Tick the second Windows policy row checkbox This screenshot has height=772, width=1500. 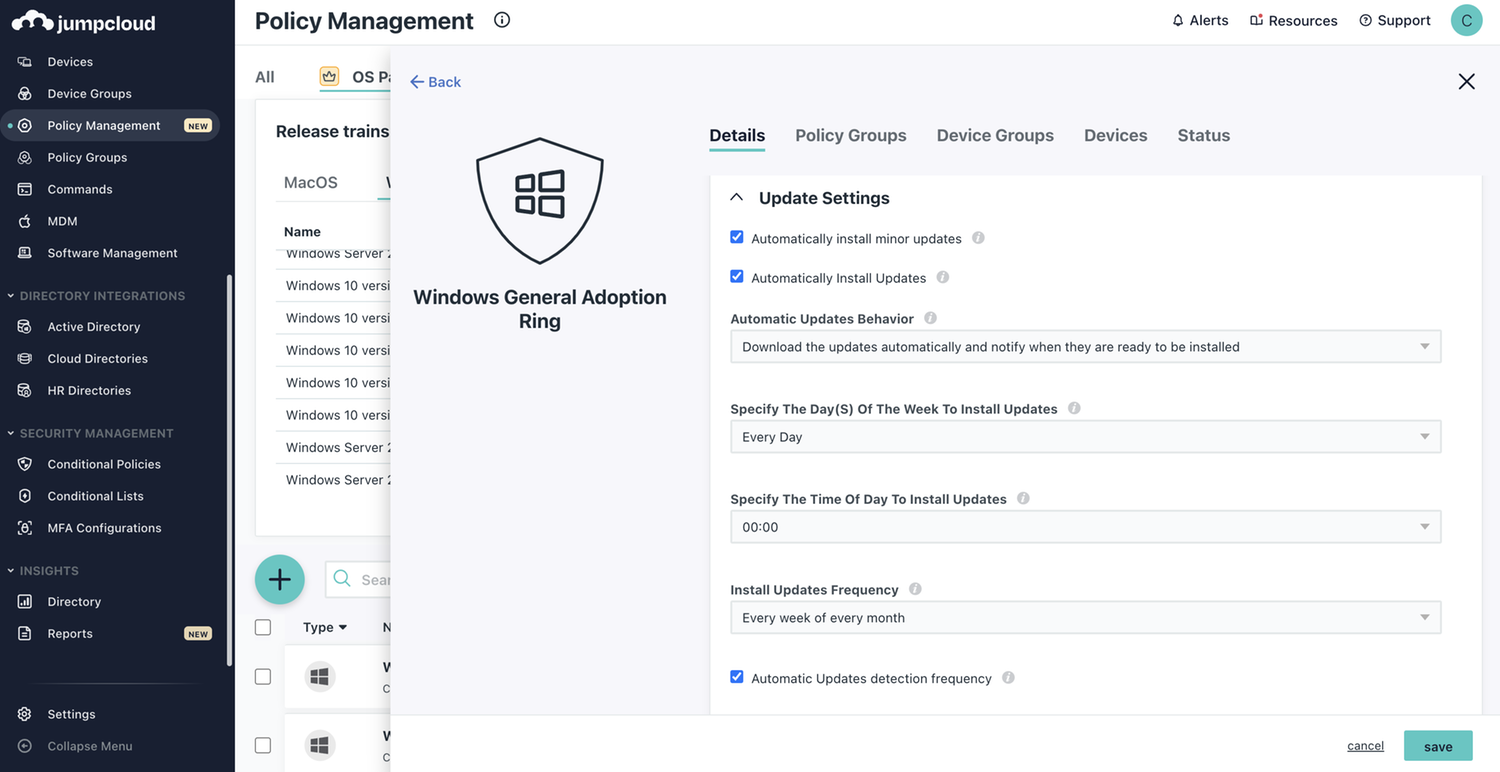pos(263,745)
